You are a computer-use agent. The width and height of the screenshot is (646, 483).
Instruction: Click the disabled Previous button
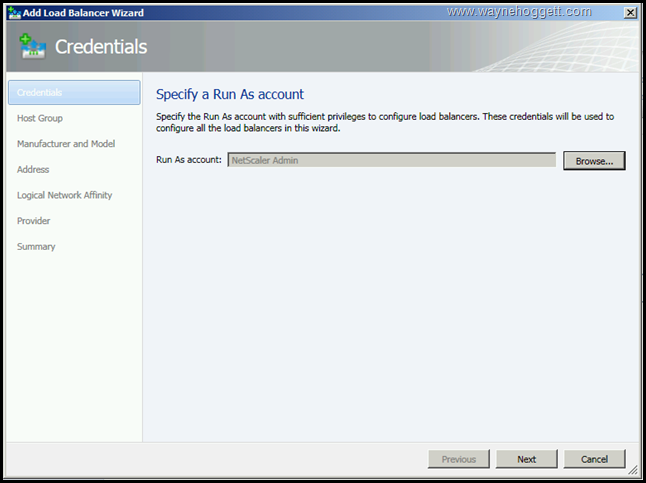point(459,459)
